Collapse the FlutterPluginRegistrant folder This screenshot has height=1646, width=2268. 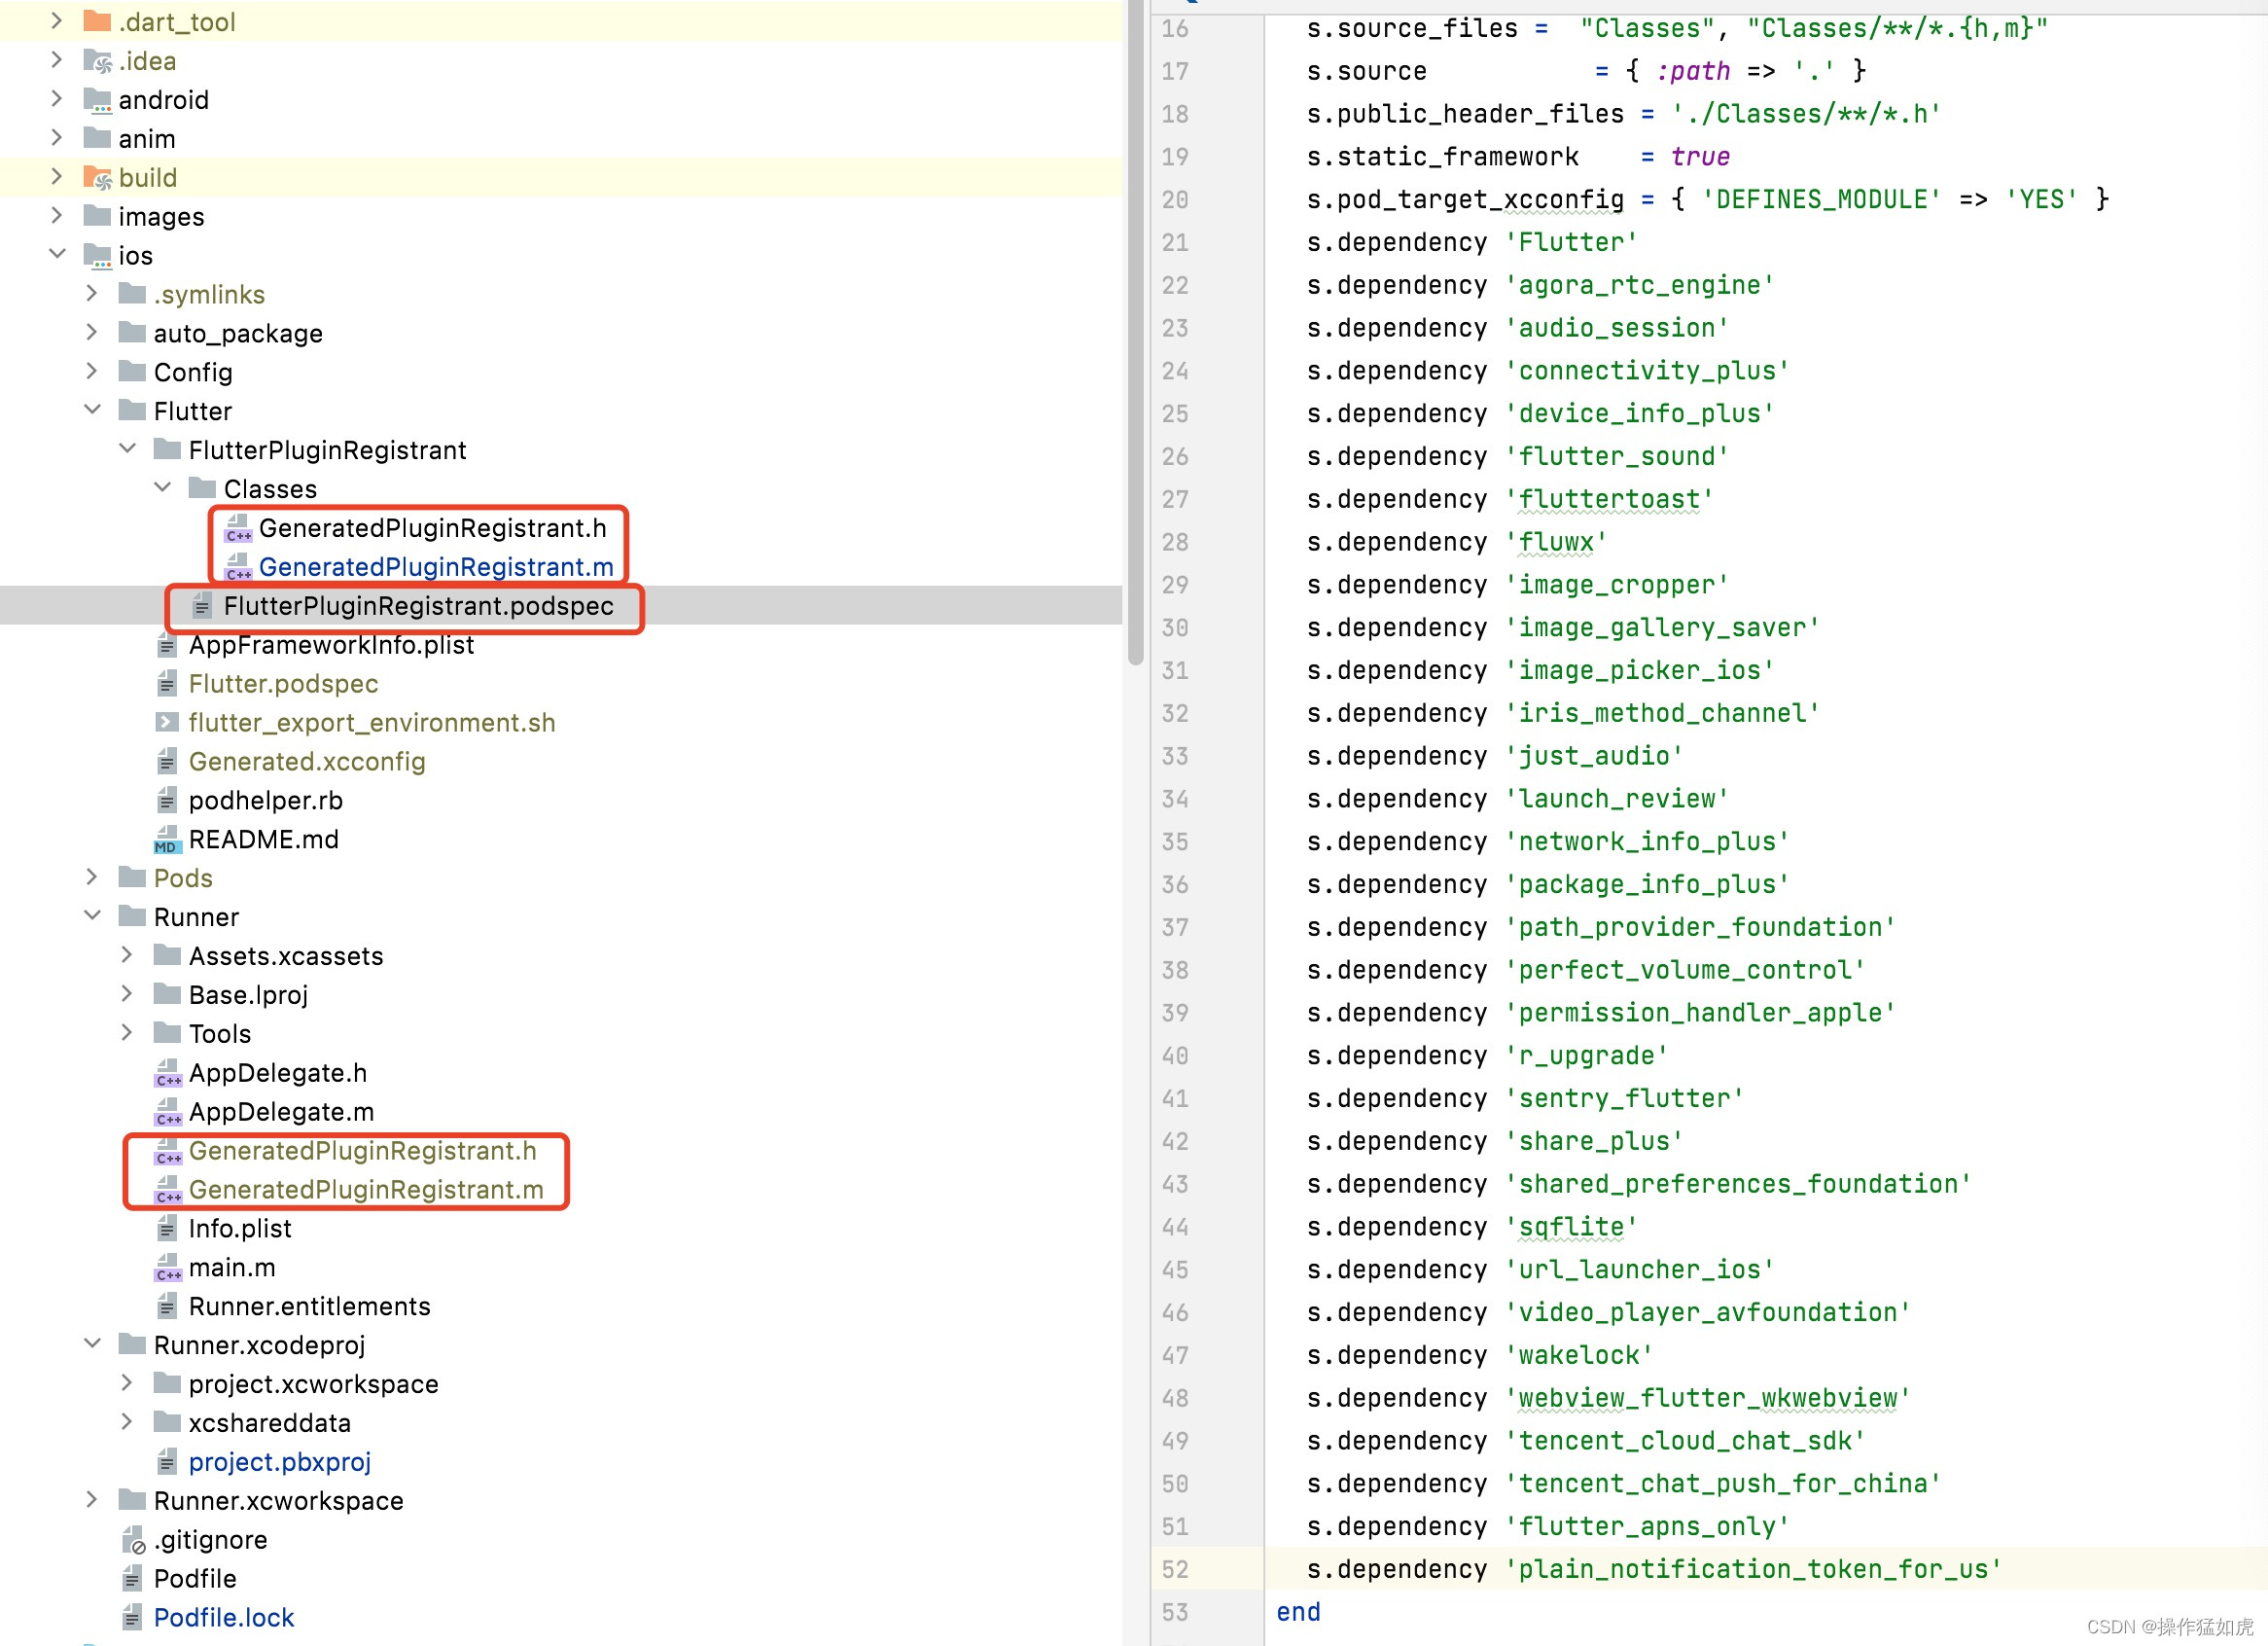127,448
